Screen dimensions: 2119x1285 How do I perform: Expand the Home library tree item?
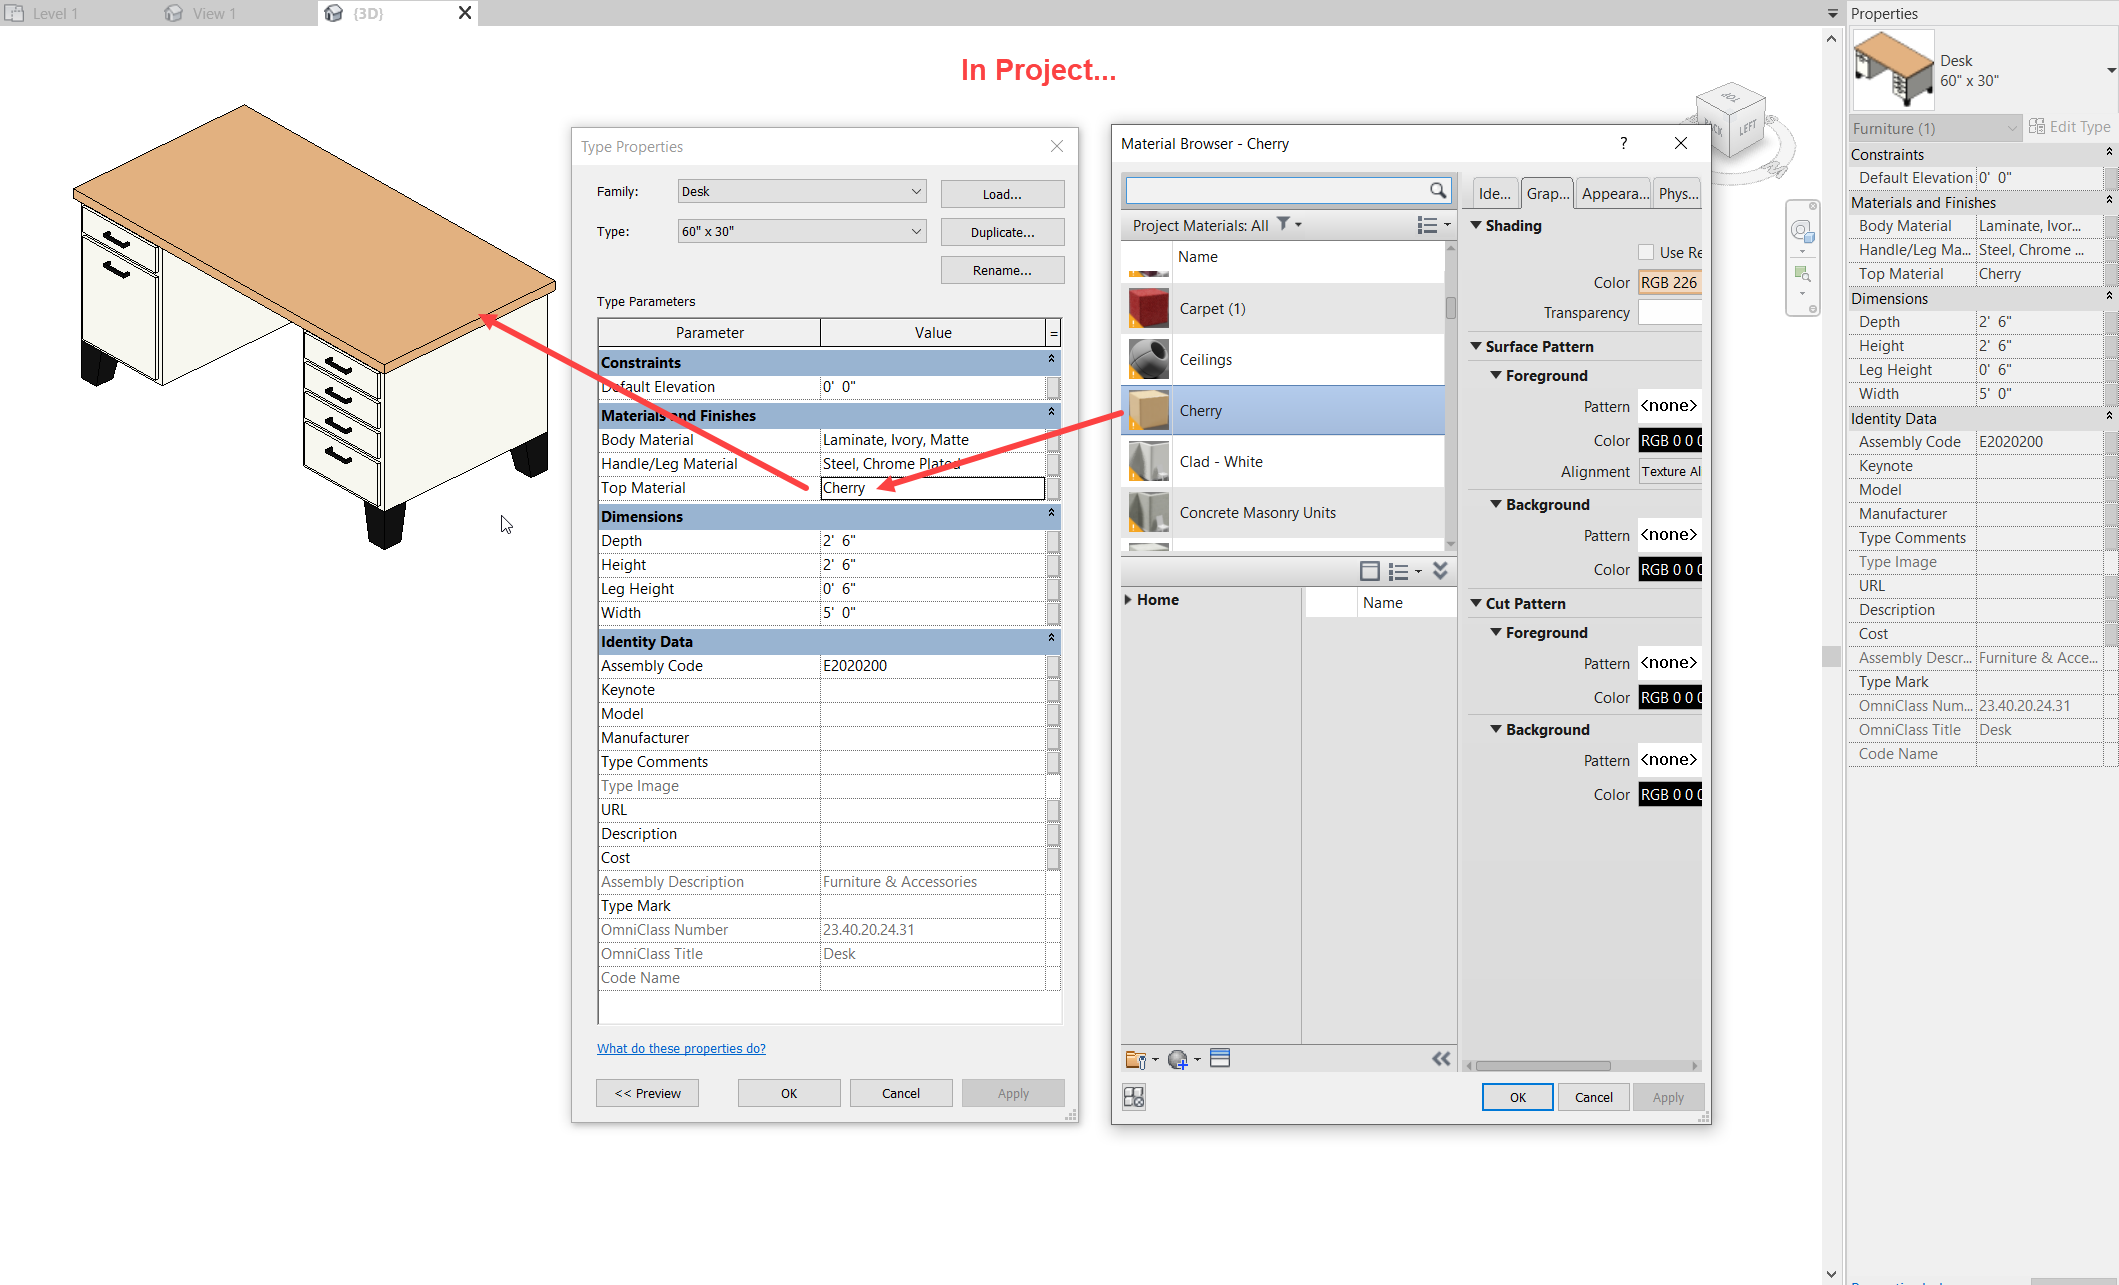click(1128, 599)
